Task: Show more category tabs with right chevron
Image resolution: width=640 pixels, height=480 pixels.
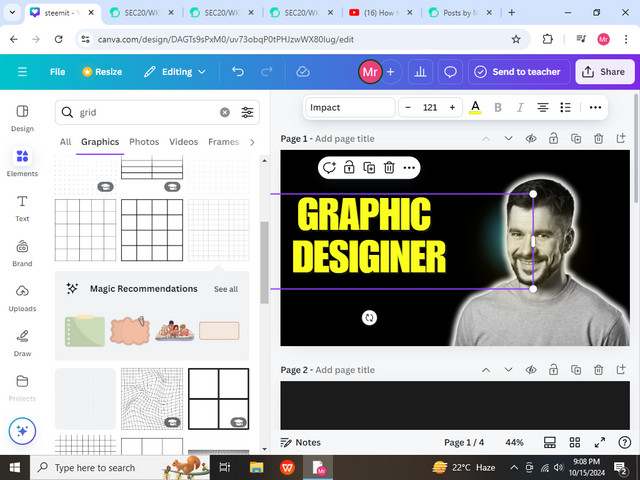Action: 252,142
